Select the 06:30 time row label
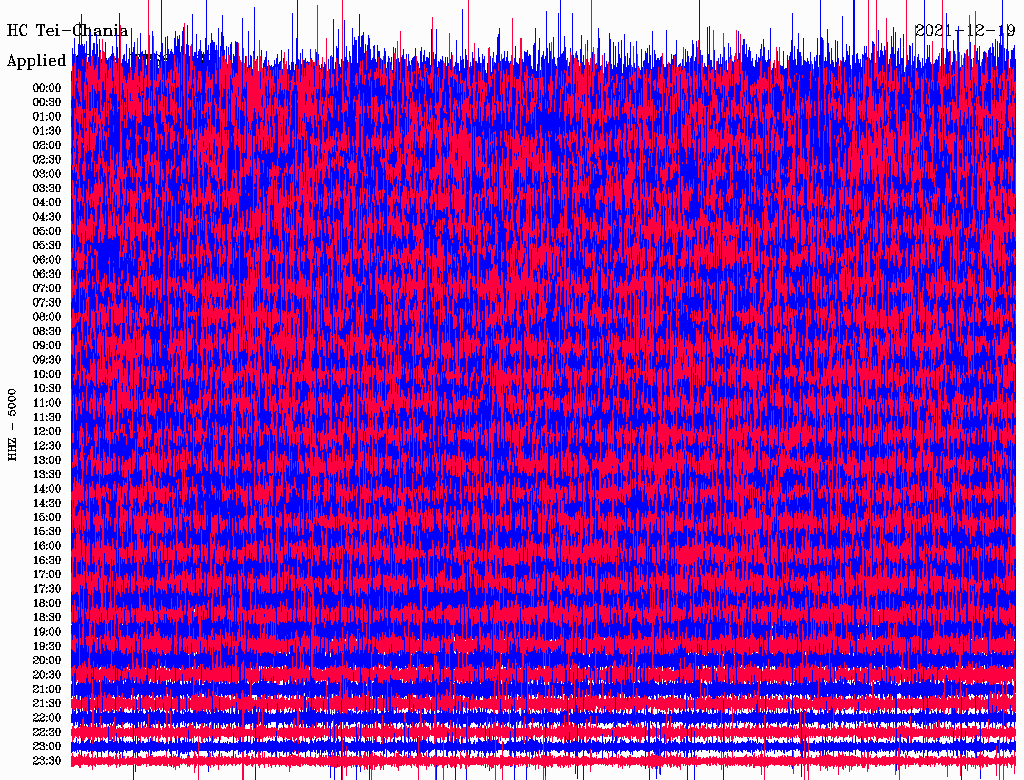1024x780 pixels. pyautogui.click(x=47, y=274)
